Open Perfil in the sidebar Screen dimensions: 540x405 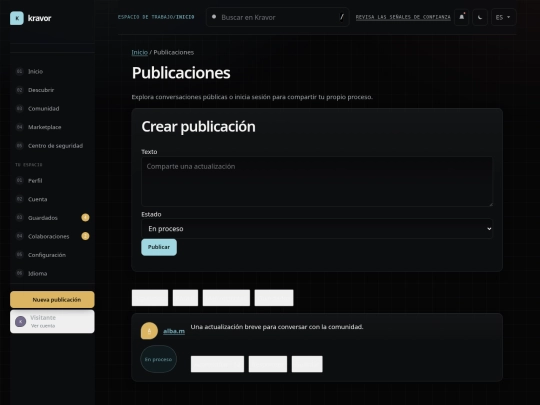(x=52, y=180)
